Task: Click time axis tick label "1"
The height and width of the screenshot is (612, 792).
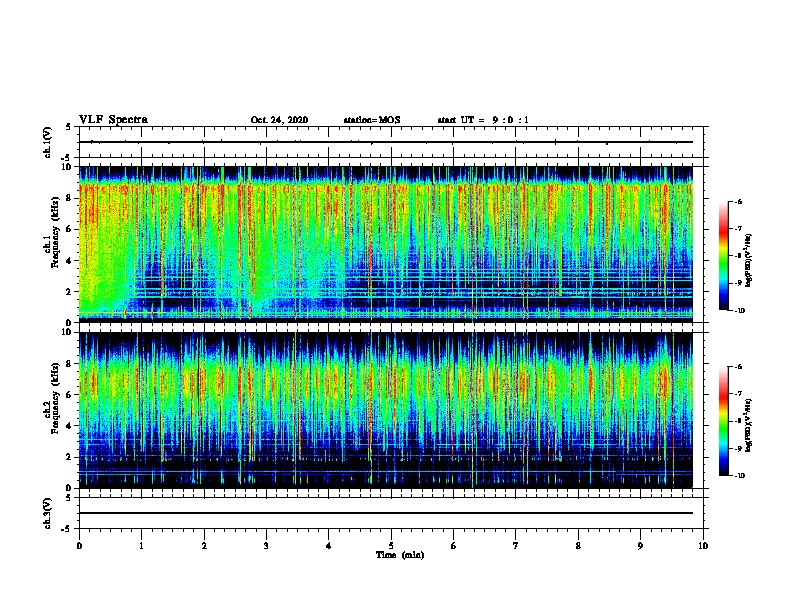Action: [141, 546]
